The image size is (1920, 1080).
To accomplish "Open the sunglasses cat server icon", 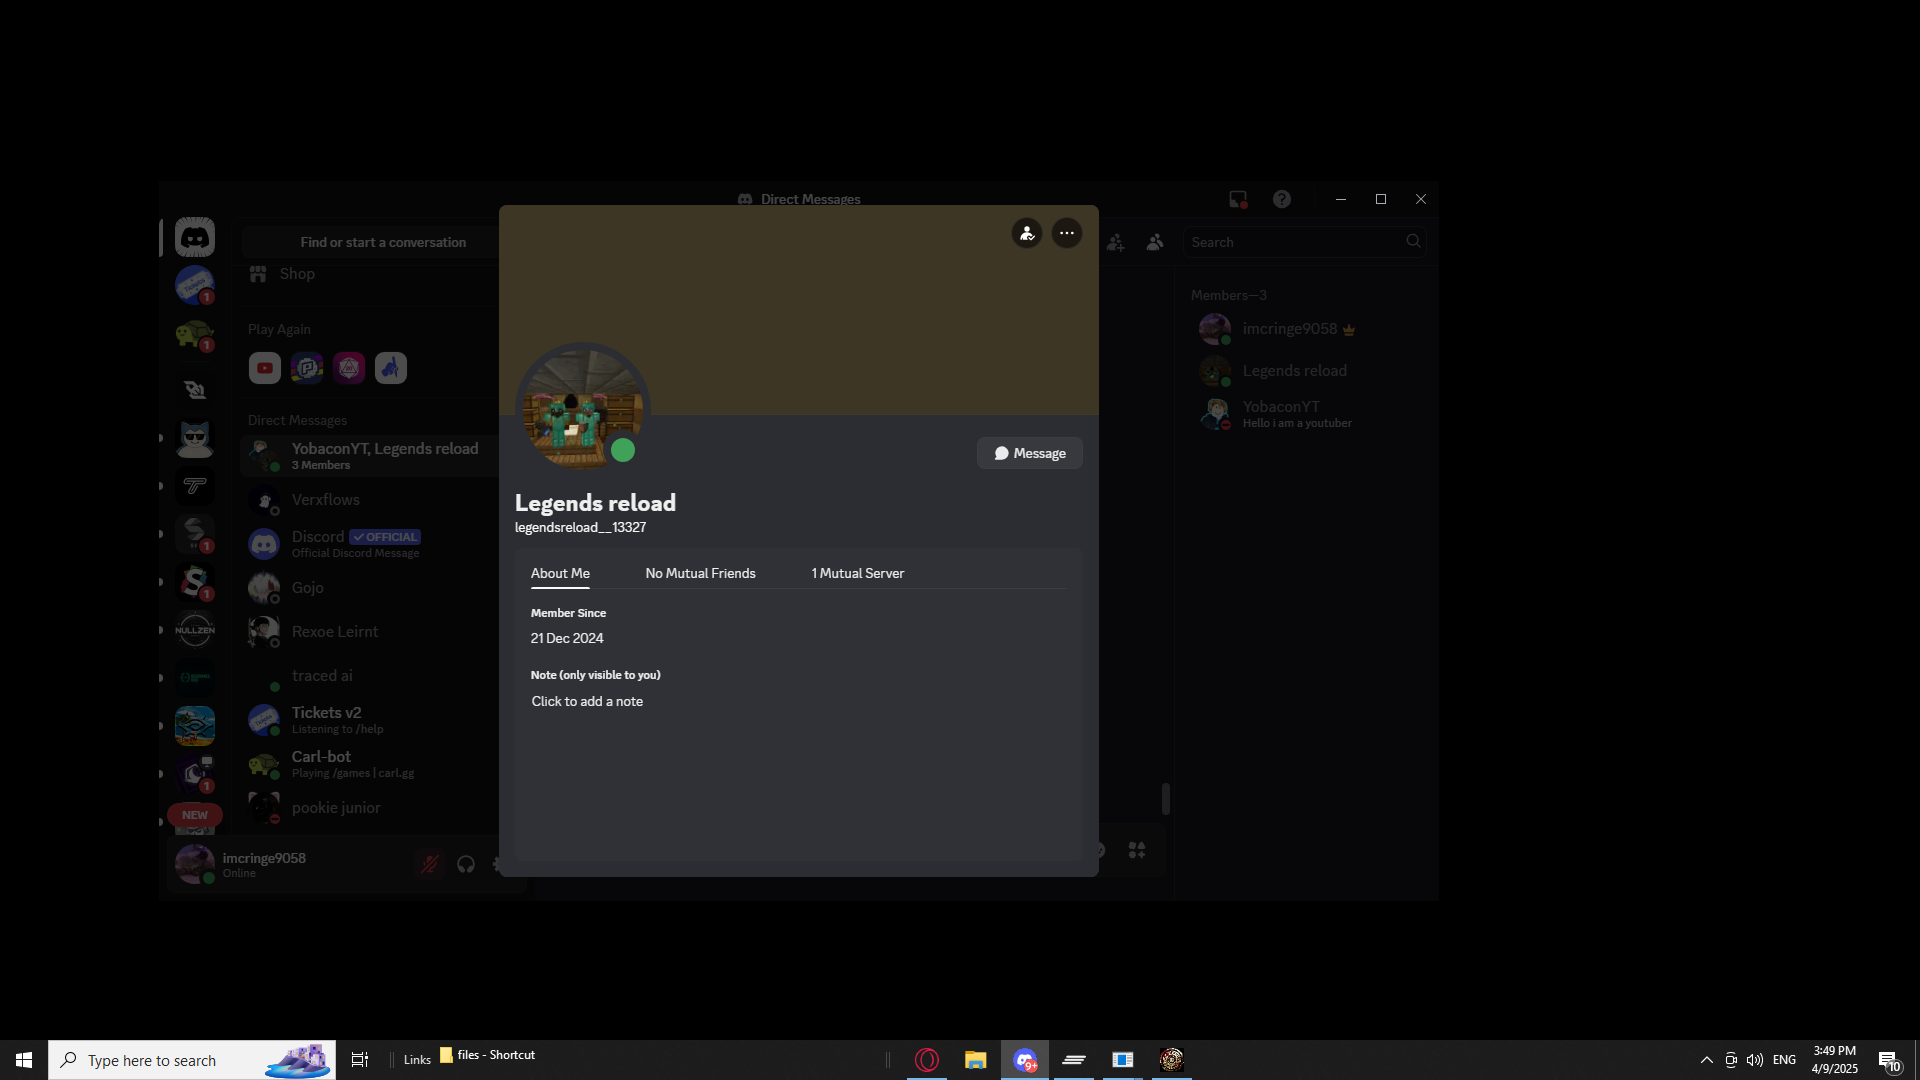I will click(x=195, y=438).
